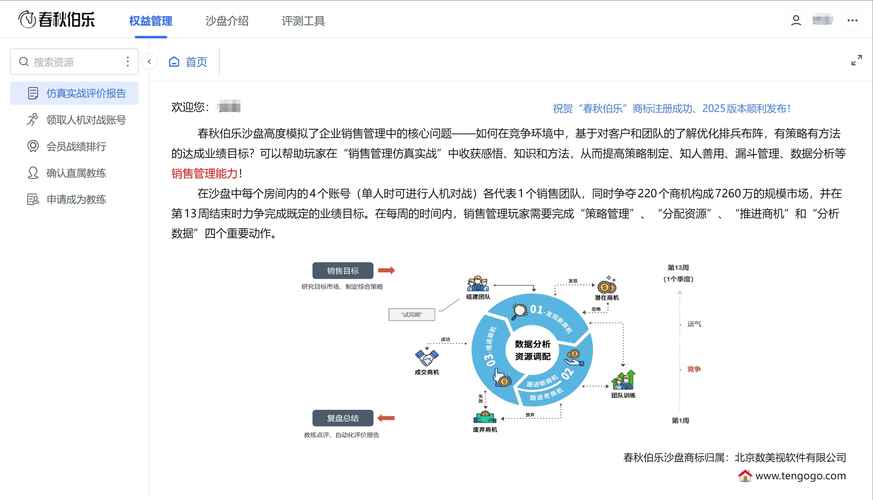Click the 团队训练 icon in diagram
The height and width of the screenshot is (500, 873).
click(x=623, y=380)
